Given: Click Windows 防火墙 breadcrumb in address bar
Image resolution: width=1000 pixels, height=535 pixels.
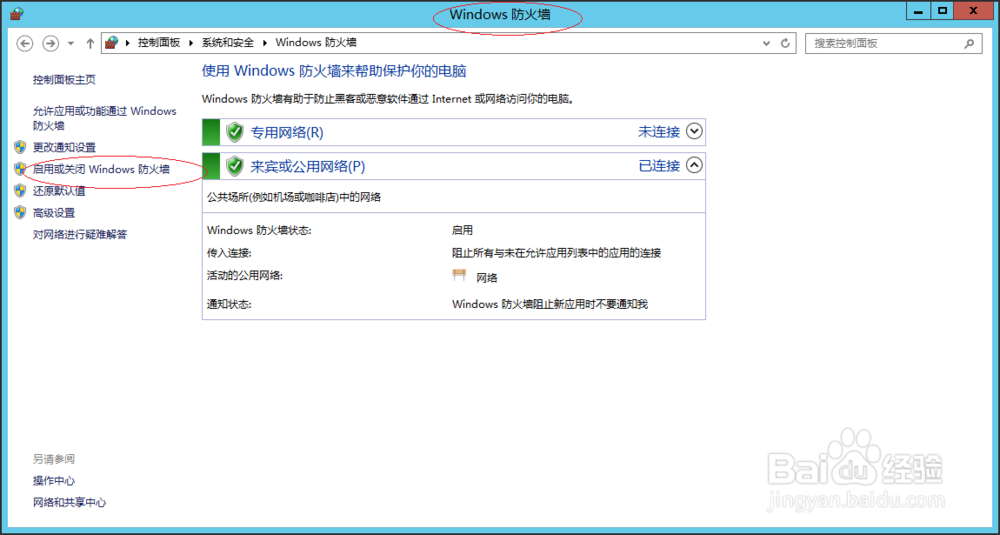Looking at the screenshot, I should 316,43.
